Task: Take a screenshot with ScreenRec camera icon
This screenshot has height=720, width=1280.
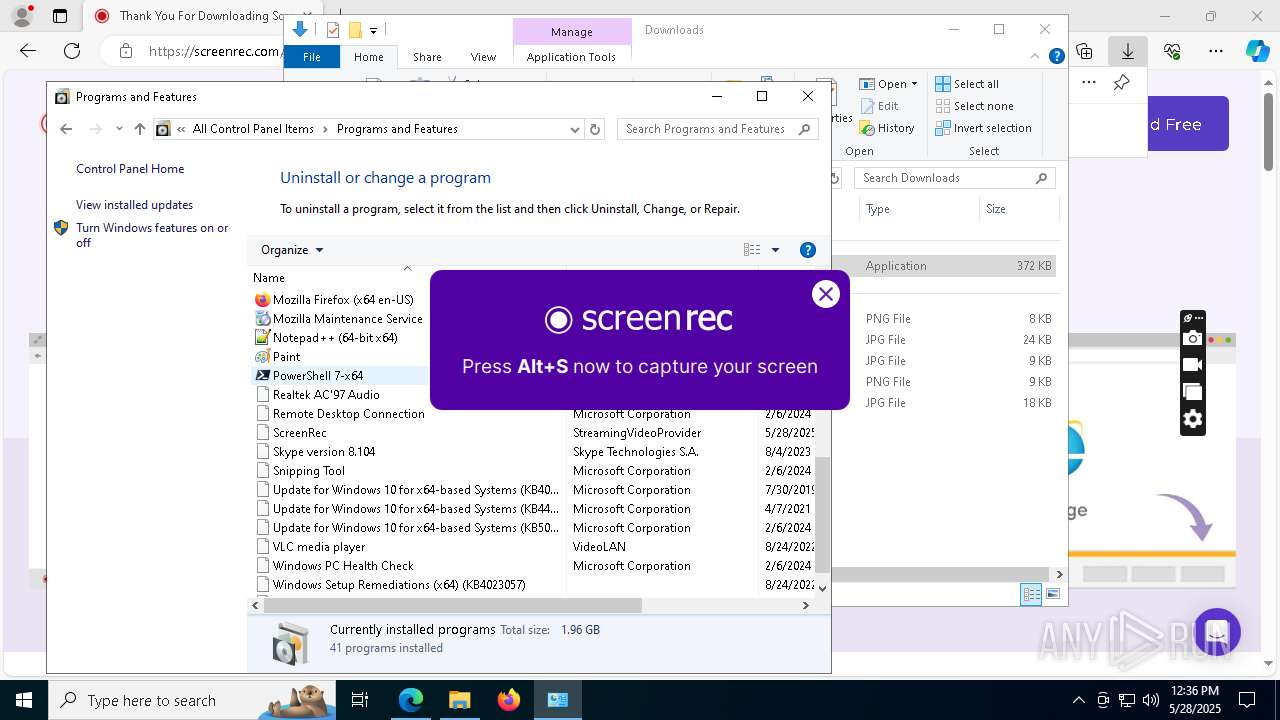Action: pos(1192,339)
